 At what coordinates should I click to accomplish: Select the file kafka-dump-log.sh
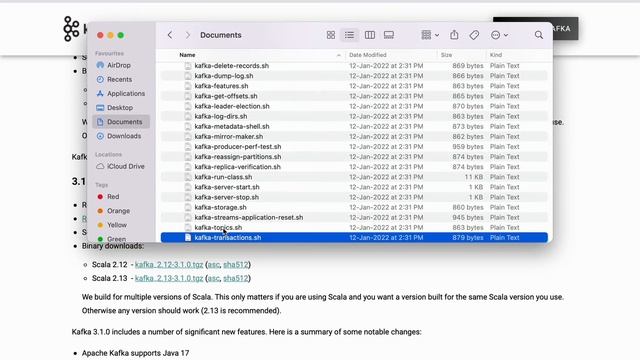point(224,76)
